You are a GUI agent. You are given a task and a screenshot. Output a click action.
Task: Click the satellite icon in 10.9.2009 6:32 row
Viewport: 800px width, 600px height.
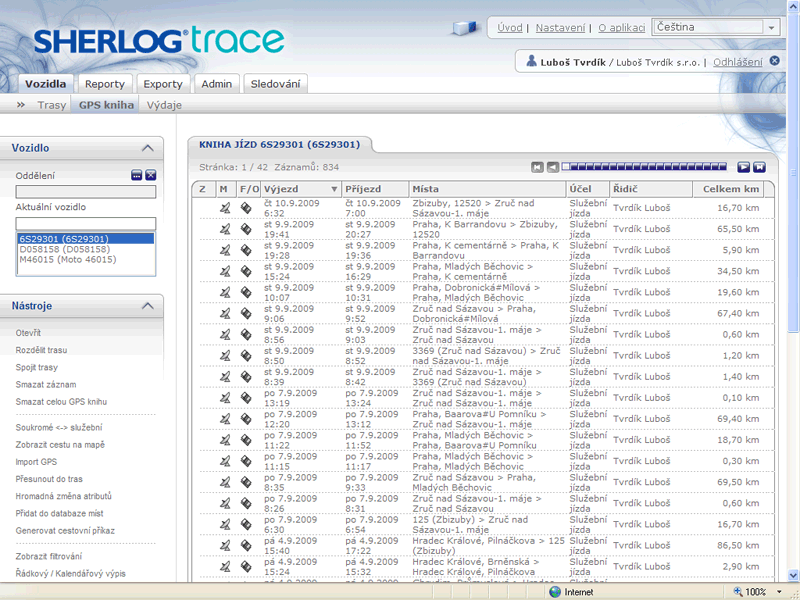click(x=225, y=208)
